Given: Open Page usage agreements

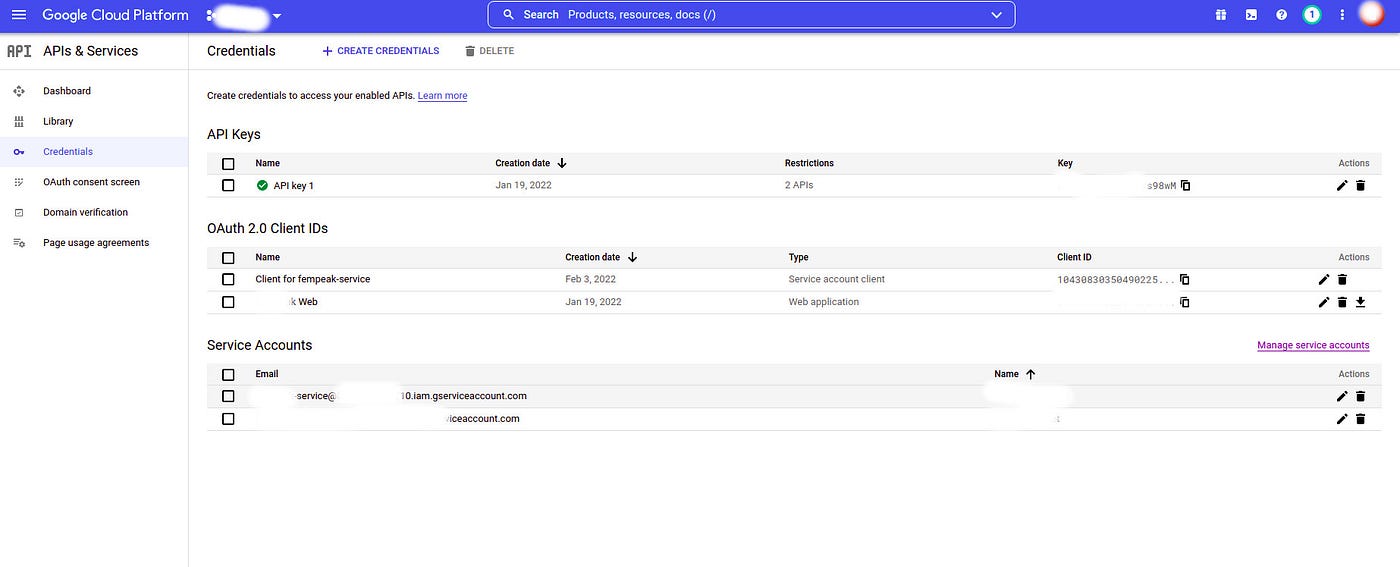Looking at the screenshot, I should [x=94, y=243].
